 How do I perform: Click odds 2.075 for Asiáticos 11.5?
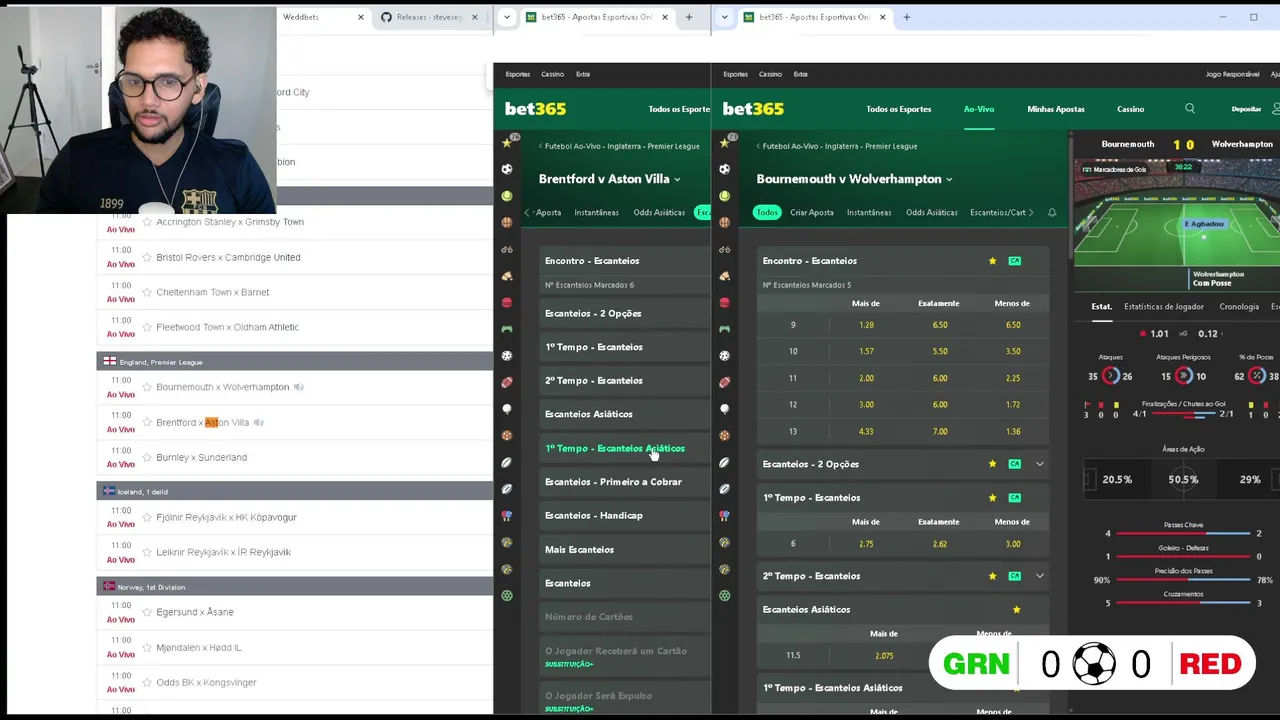883,656
